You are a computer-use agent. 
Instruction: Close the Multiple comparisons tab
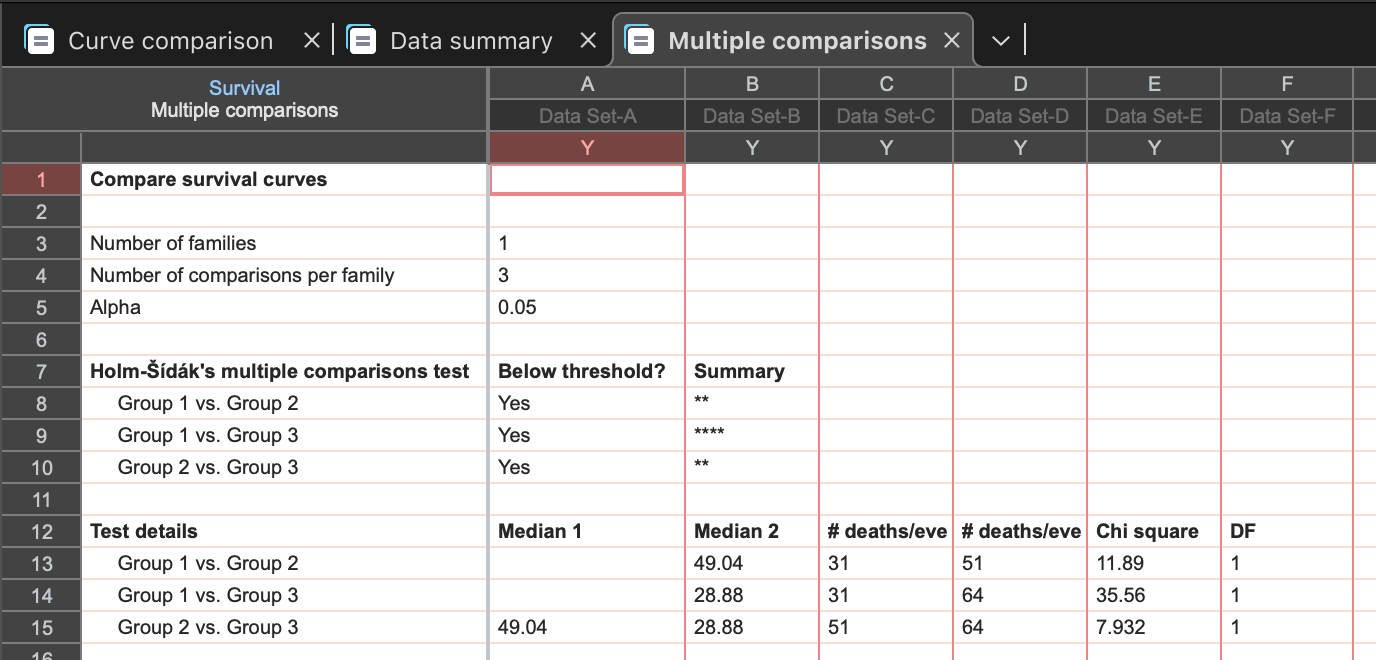951,41
